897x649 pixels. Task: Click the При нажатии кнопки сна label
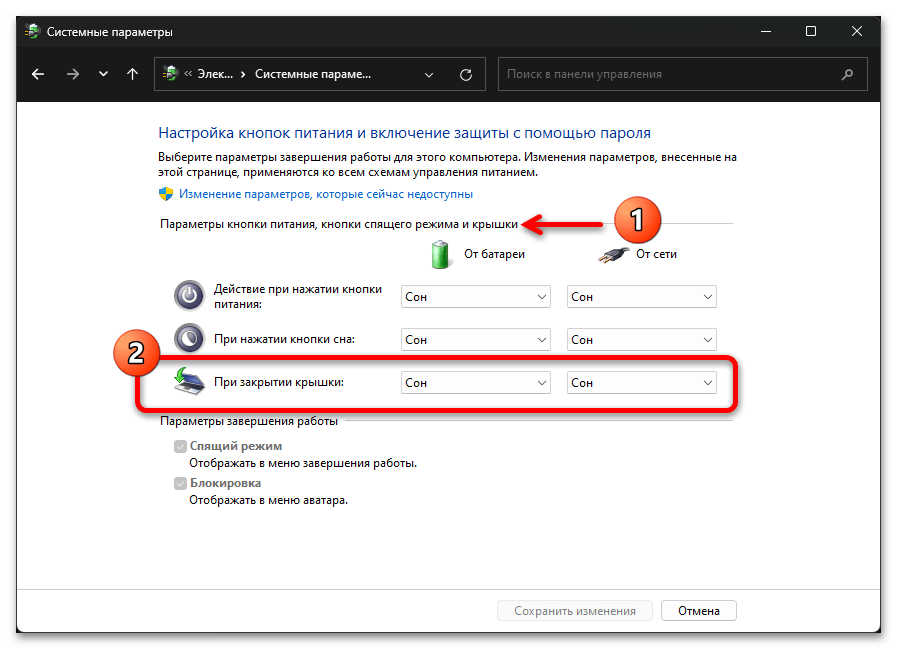click(x=284, y=339)
